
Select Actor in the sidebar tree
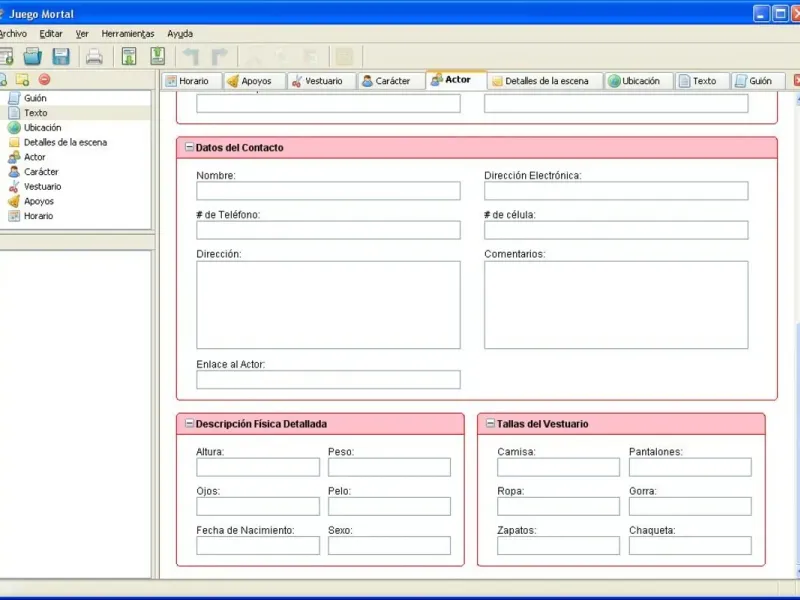click(35, 157)
